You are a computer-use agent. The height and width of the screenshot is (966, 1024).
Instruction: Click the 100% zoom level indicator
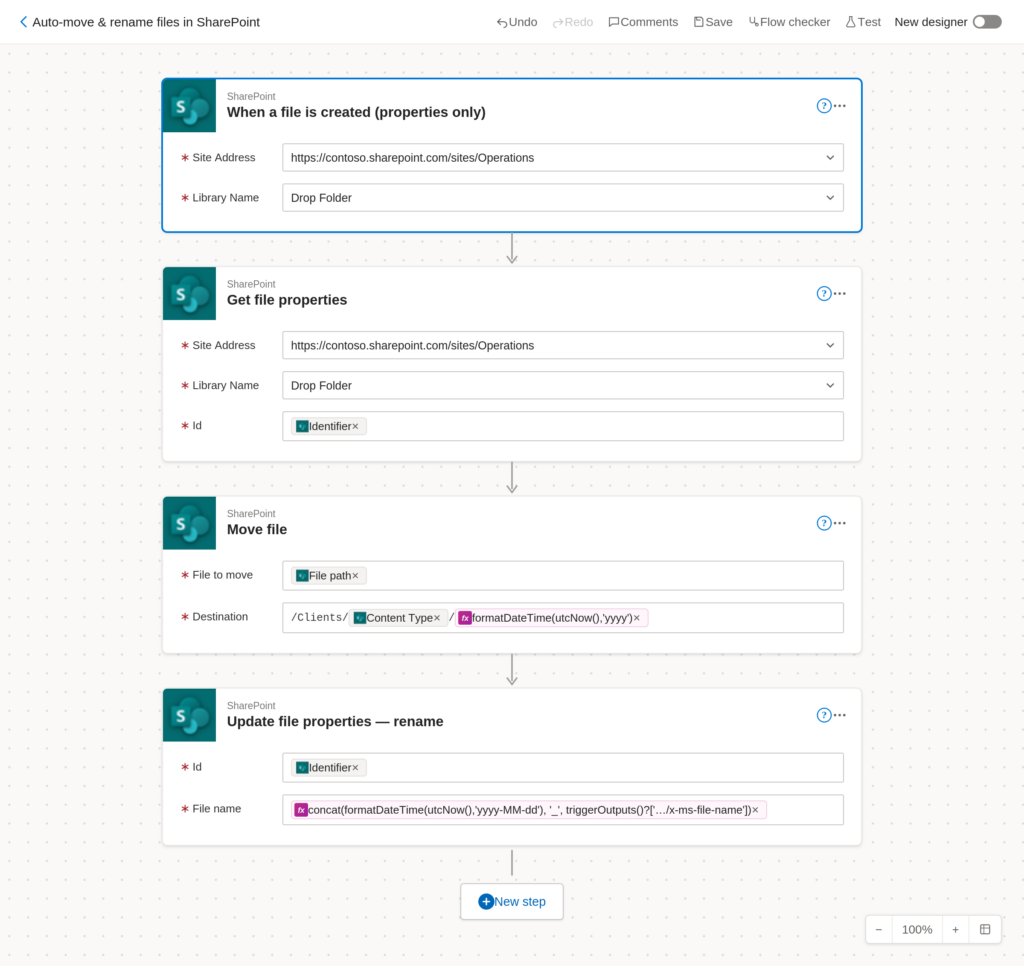917,929
